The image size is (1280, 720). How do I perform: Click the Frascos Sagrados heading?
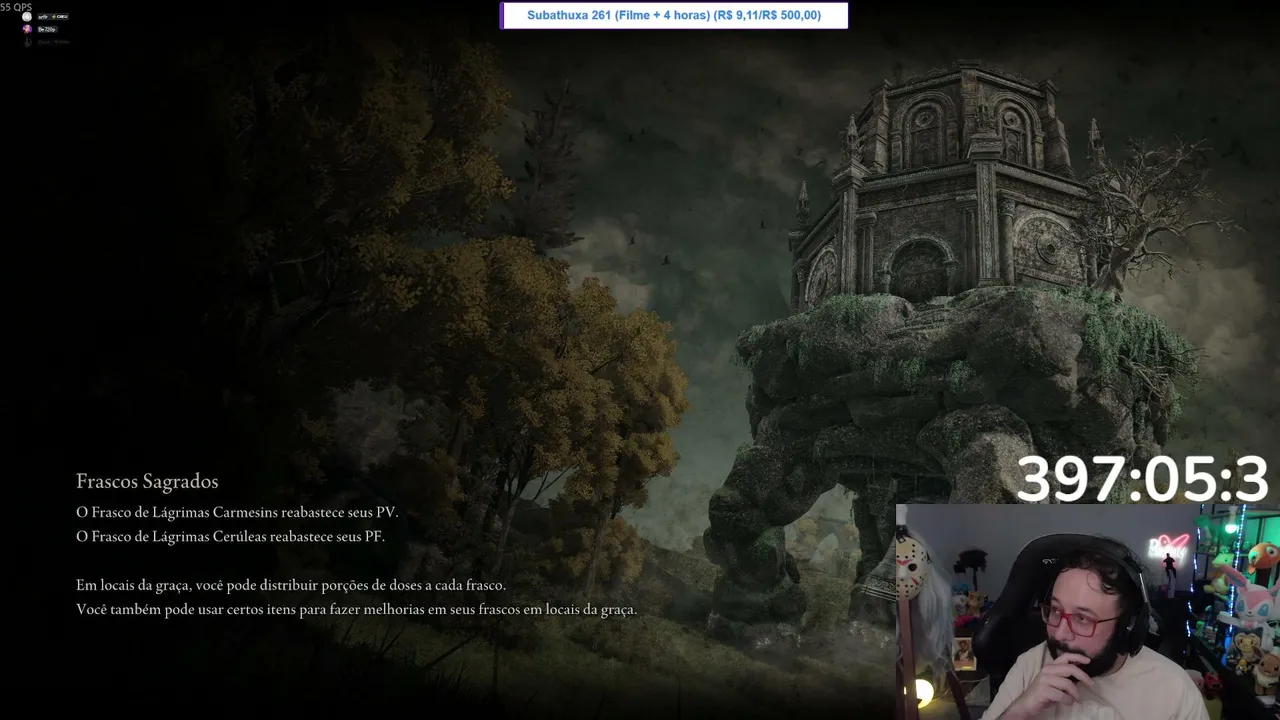(147, 482)
